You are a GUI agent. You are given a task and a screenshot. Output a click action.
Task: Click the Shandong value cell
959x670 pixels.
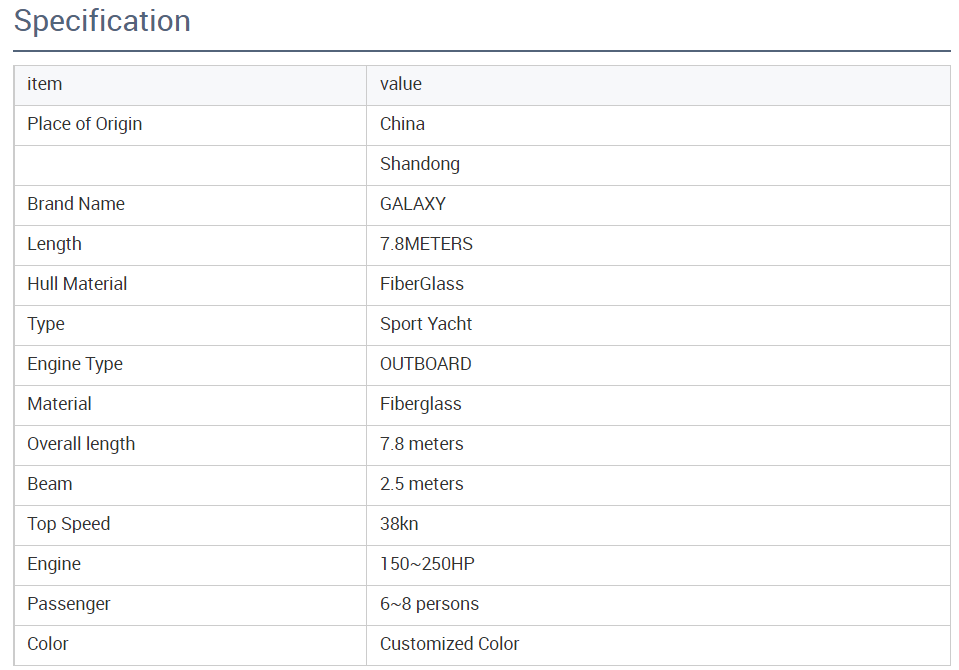[x=420, y=164]
